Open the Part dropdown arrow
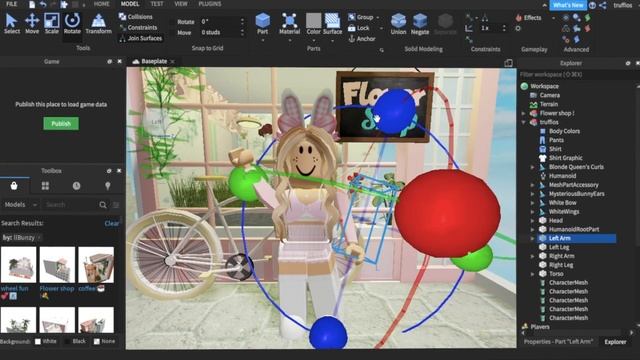 click(x=262, y=40)
